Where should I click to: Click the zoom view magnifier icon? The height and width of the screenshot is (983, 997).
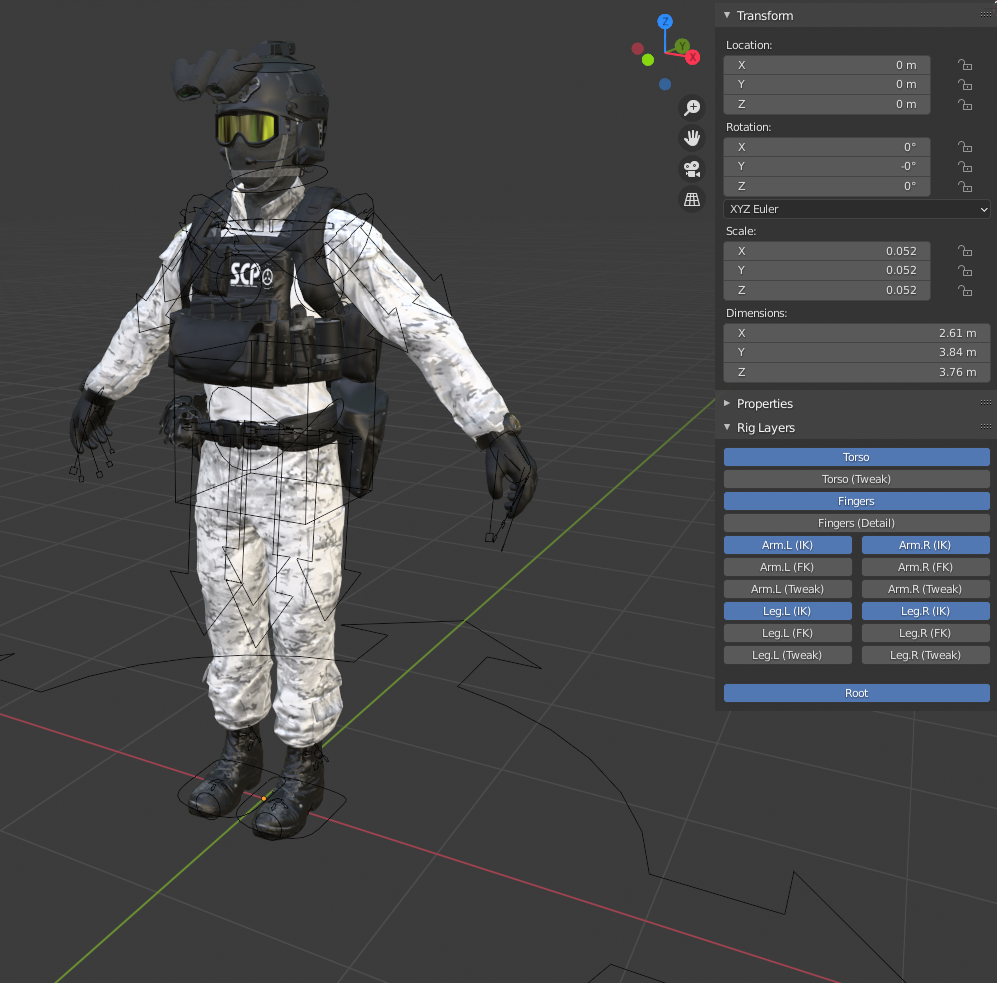(x=692, y=107)
